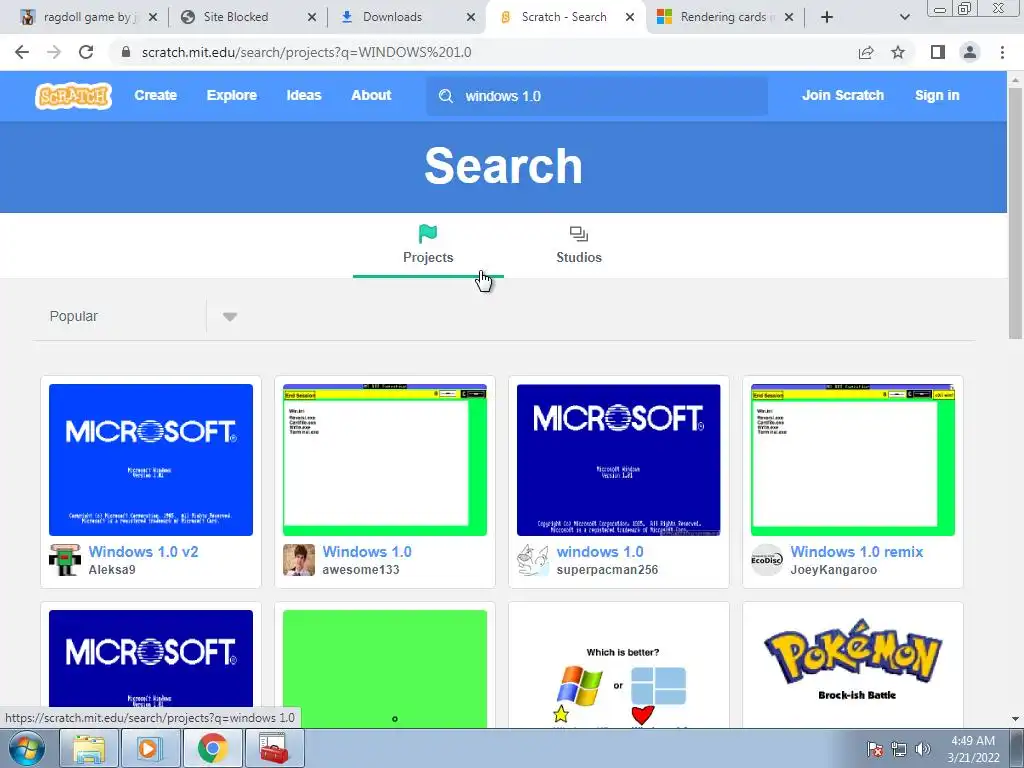1024x768 pixels.
Task: Click the browser address bar URL
Action: click(x=306, y=52)
